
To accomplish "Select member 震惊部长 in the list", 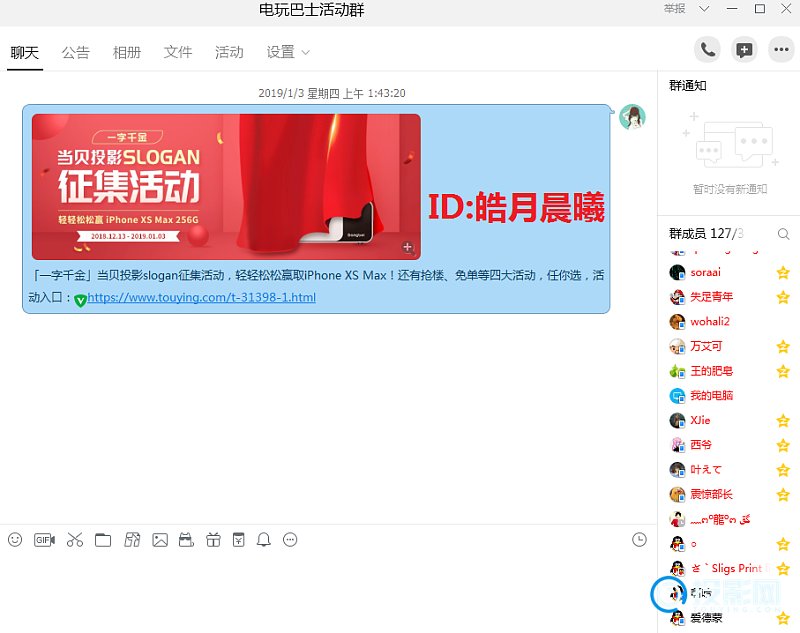I will coord(729,494).
